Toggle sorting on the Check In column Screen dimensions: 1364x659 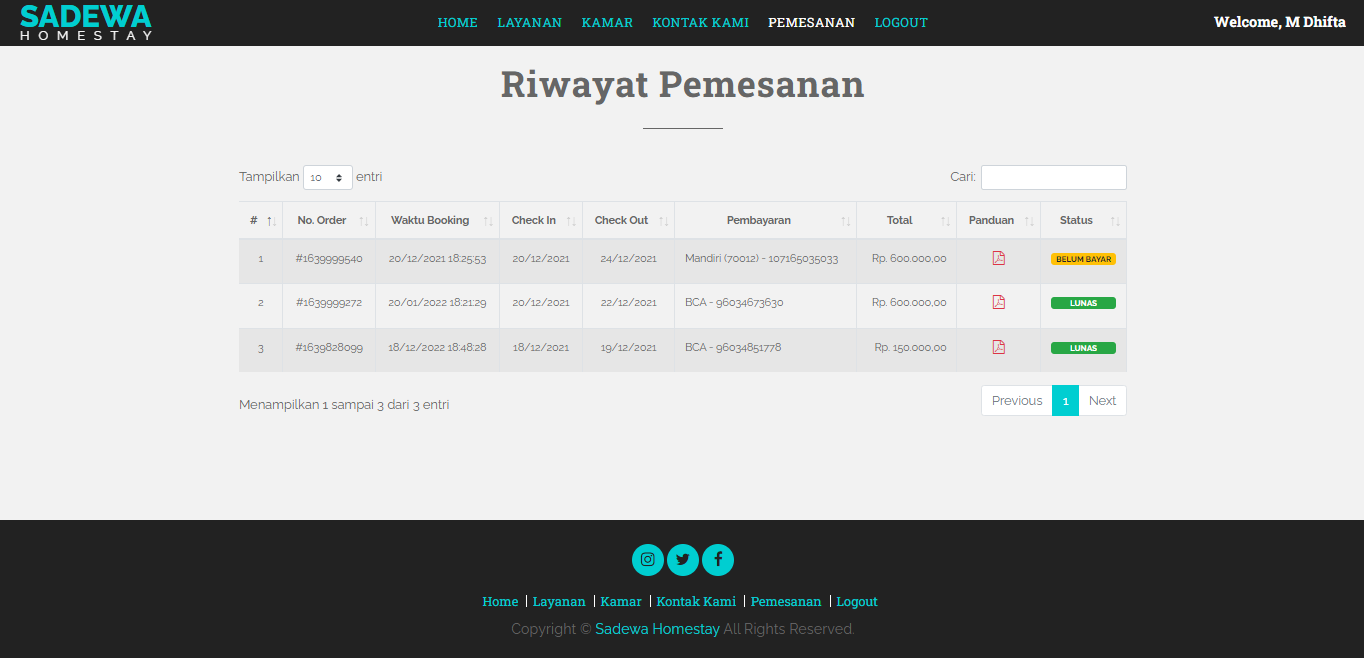point(533,220)
